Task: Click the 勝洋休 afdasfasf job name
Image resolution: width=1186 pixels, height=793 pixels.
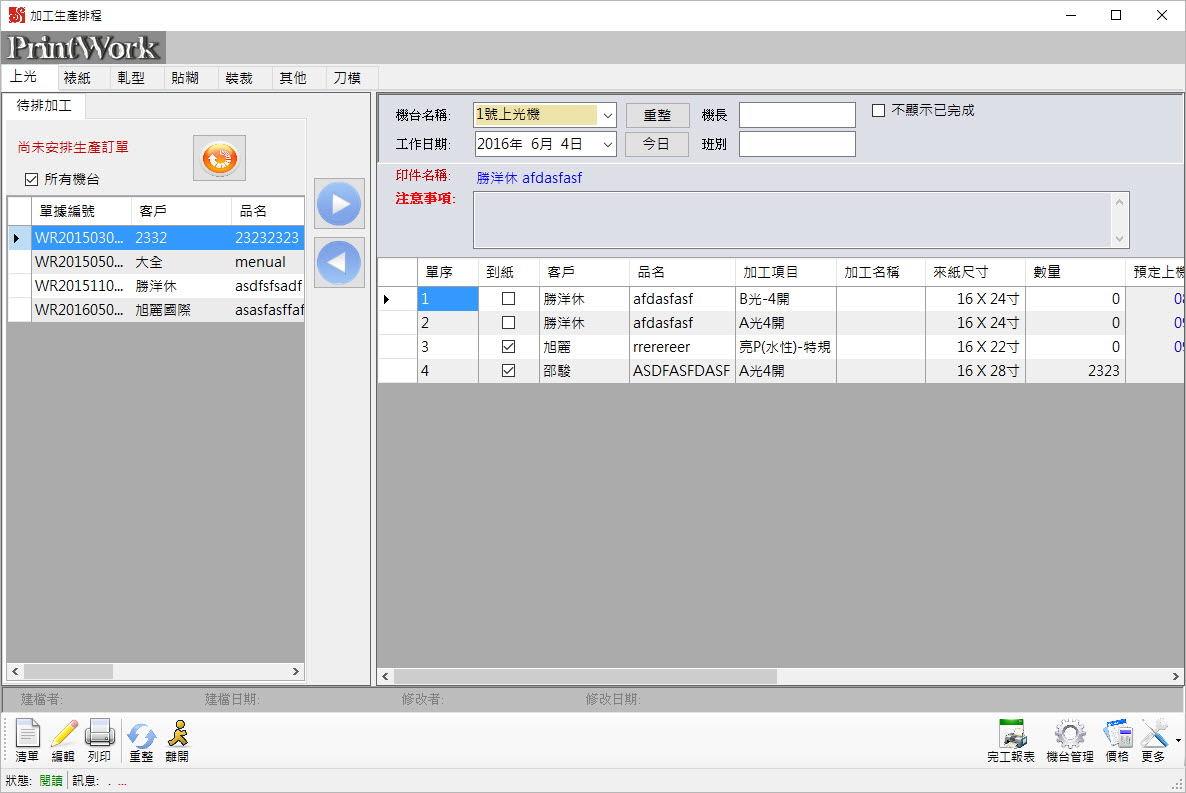Action: [x=529, y=178]
